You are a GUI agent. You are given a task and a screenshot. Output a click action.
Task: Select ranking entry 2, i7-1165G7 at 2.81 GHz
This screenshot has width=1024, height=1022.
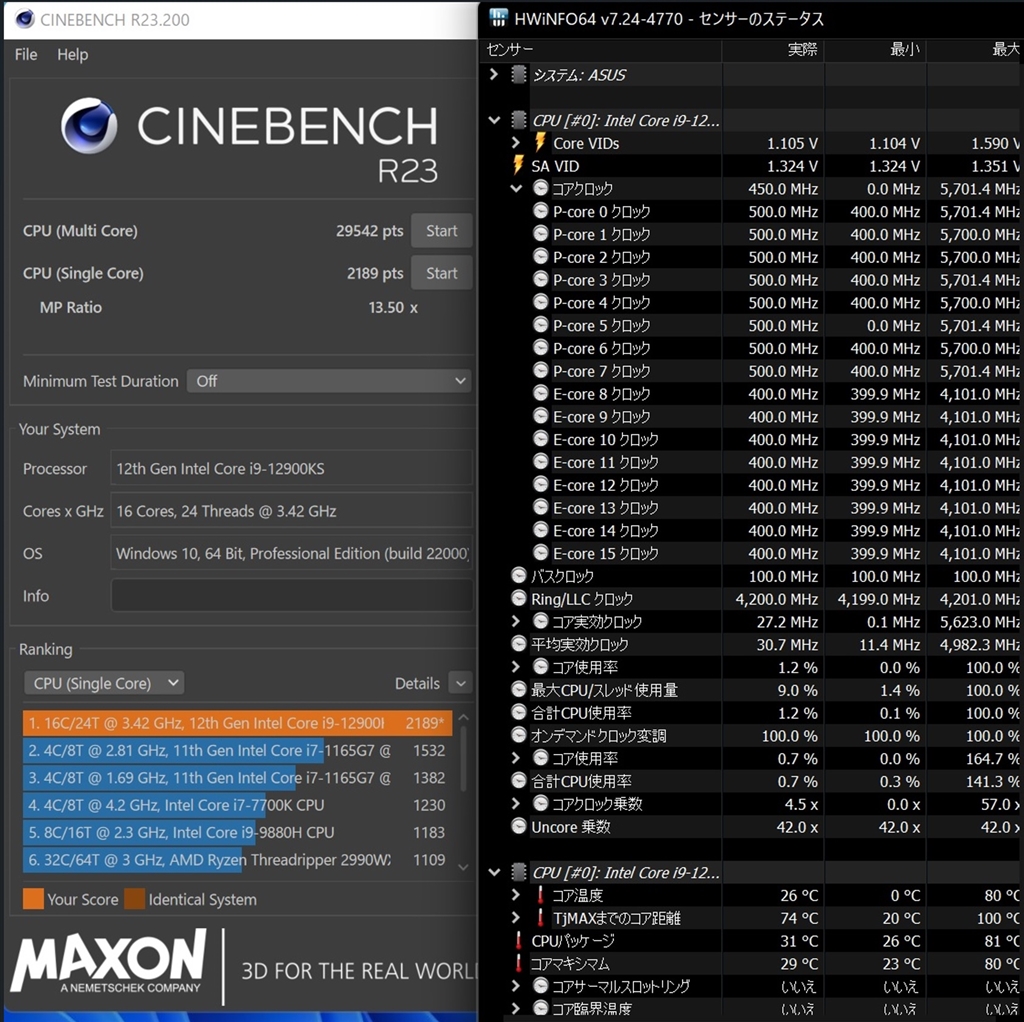coord(238,750)
